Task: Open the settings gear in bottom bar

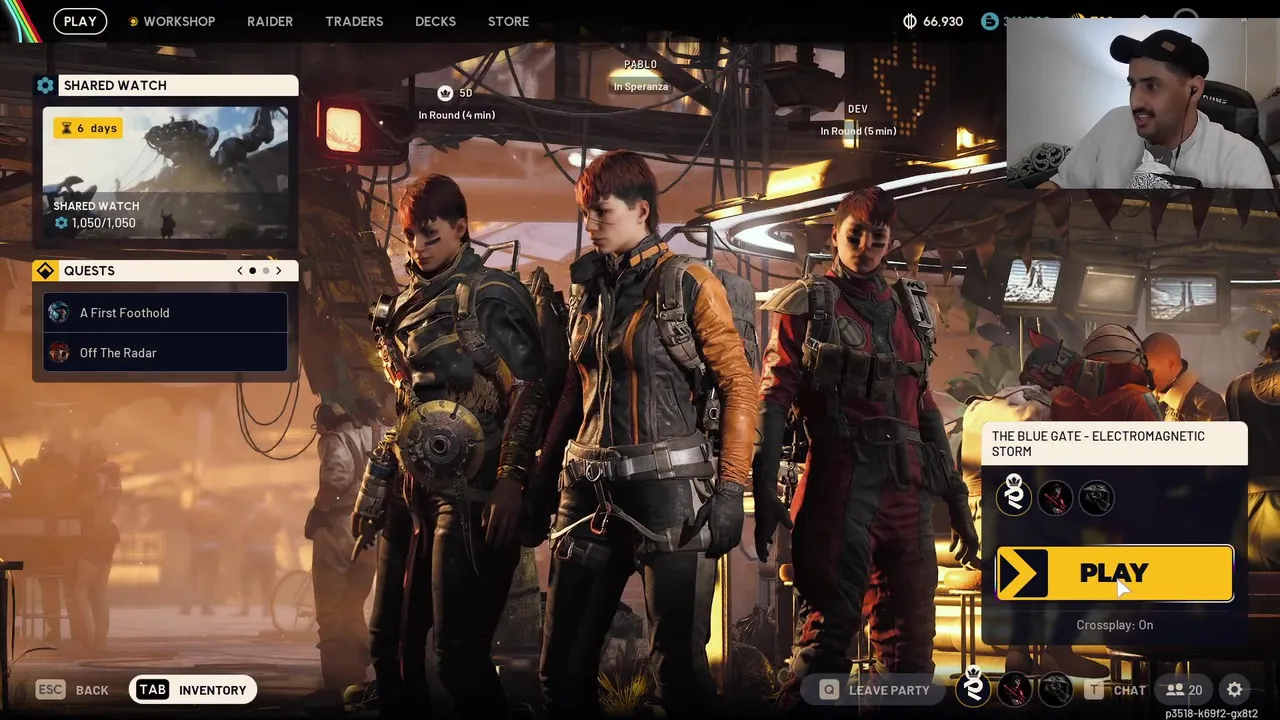Action: coord(1235,690)
